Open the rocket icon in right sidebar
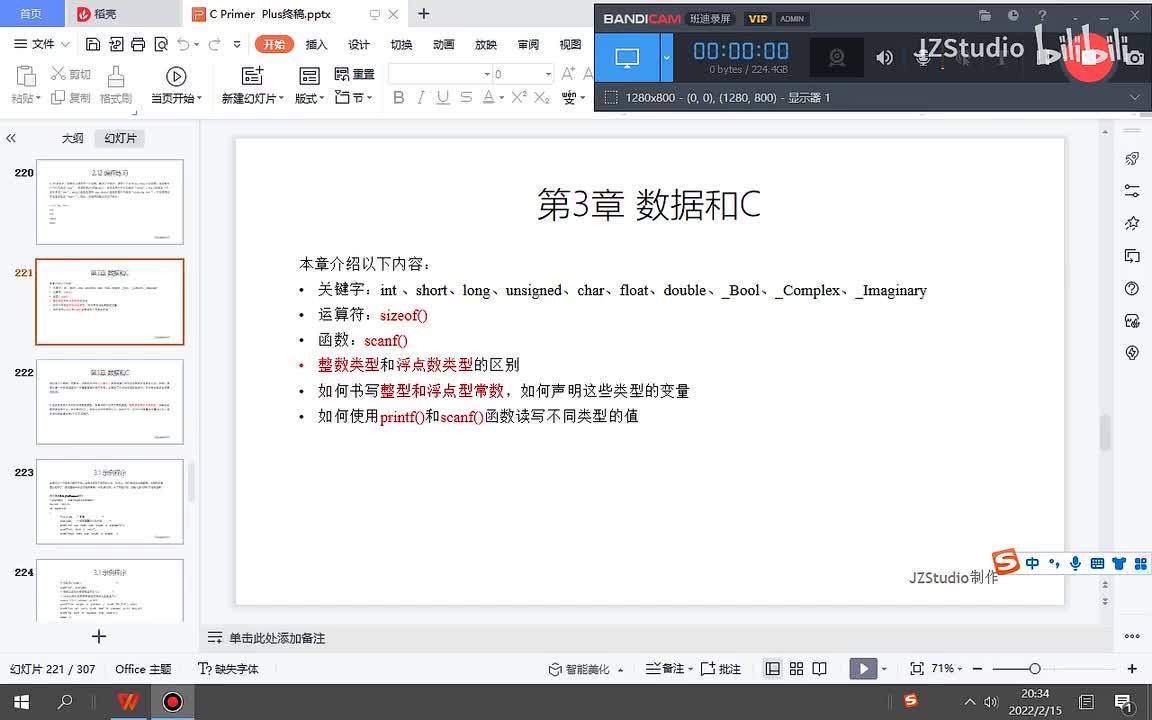 point(1131,159)
